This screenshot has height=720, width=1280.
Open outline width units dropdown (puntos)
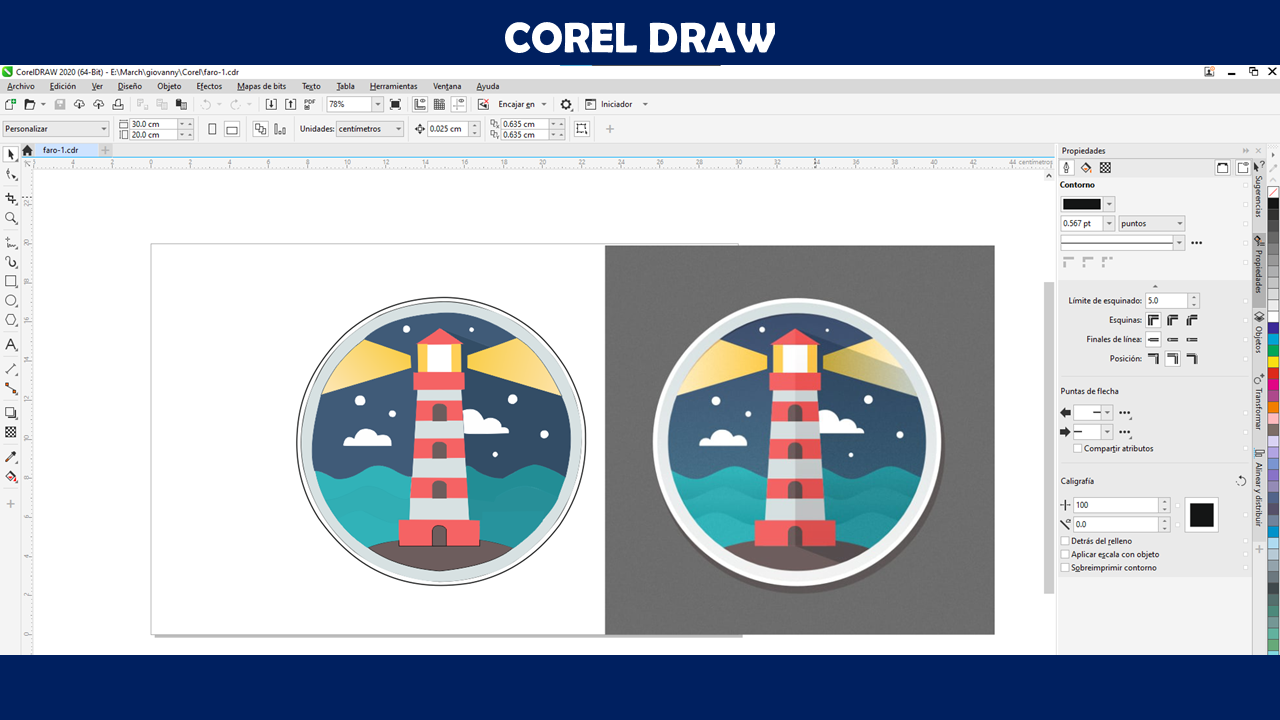pyautogui.click(x=1179, y=224)
